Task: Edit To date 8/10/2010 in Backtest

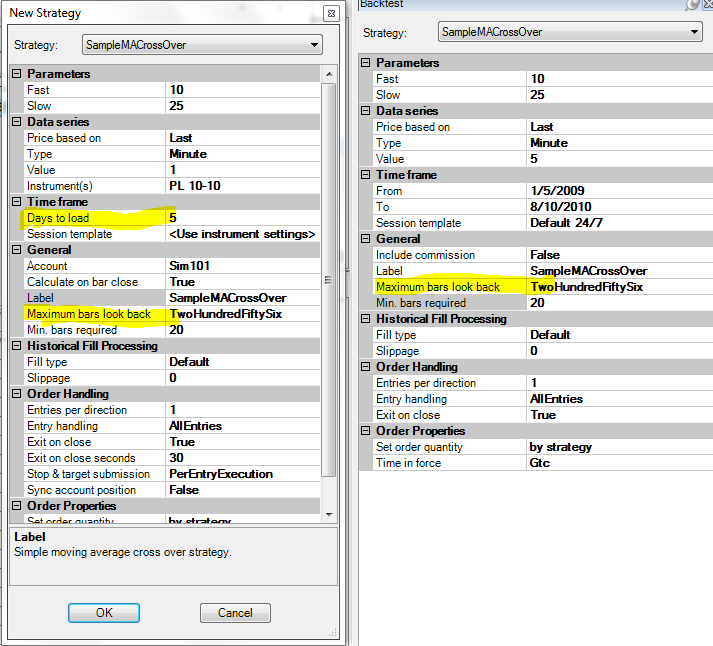Action: coord(620,207)
